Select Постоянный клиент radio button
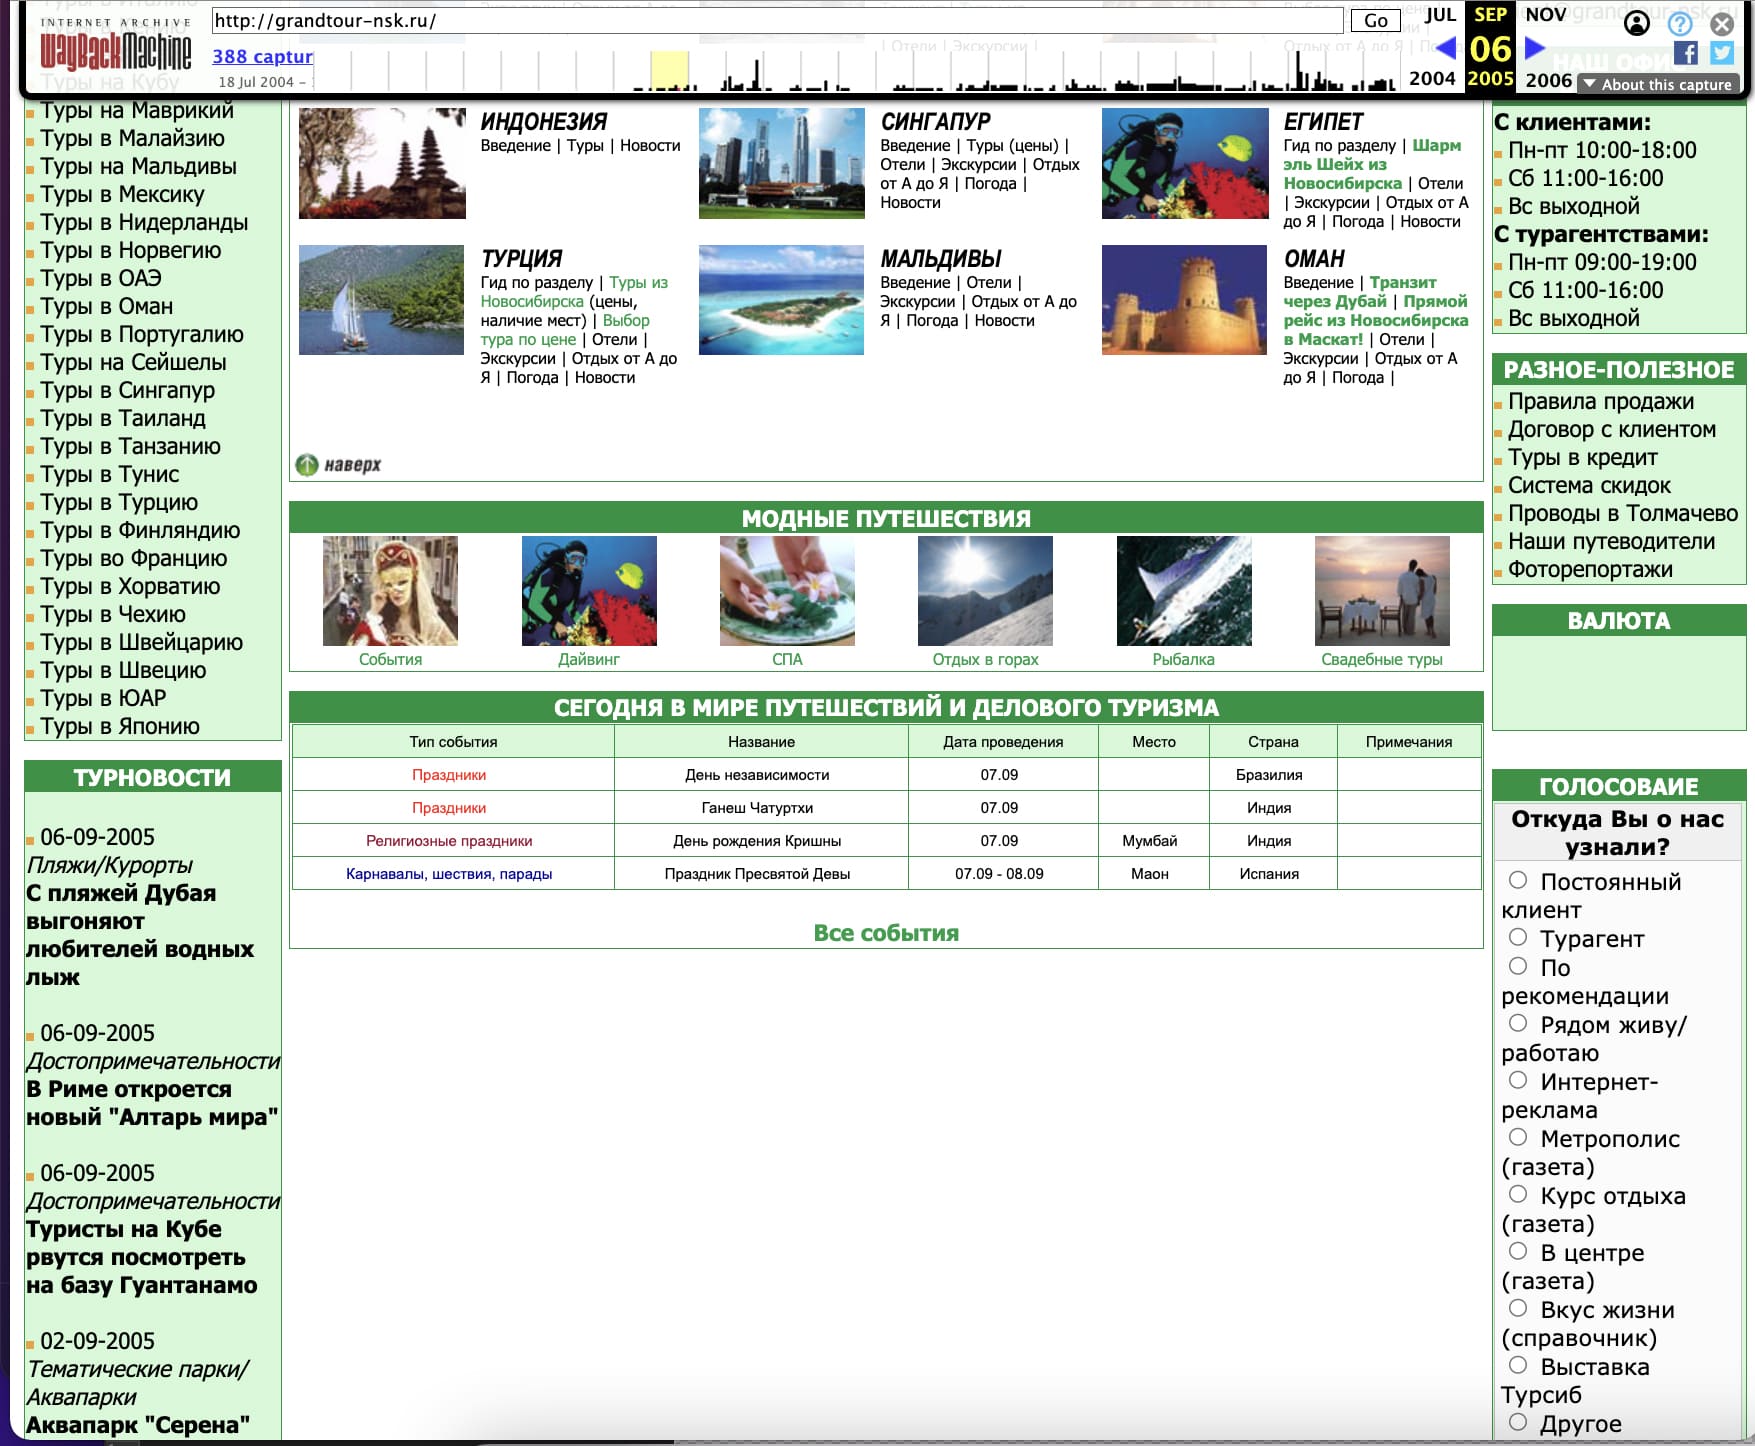This screenshot has height=1446, width=1755. click(1518, 880)
